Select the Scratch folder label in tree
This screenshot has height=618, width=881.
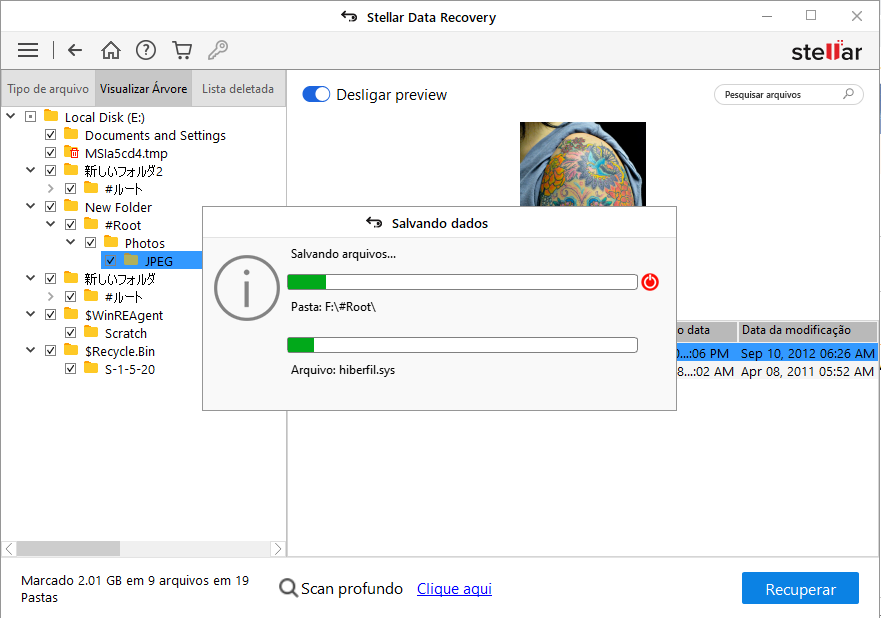coord(126,333)
